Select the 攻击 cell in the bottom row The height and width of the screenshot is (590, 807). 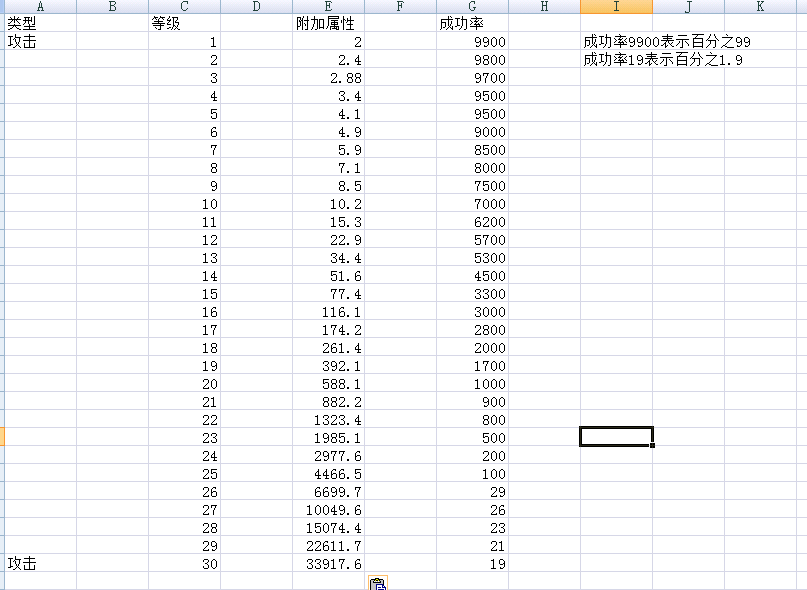[22, 564]
